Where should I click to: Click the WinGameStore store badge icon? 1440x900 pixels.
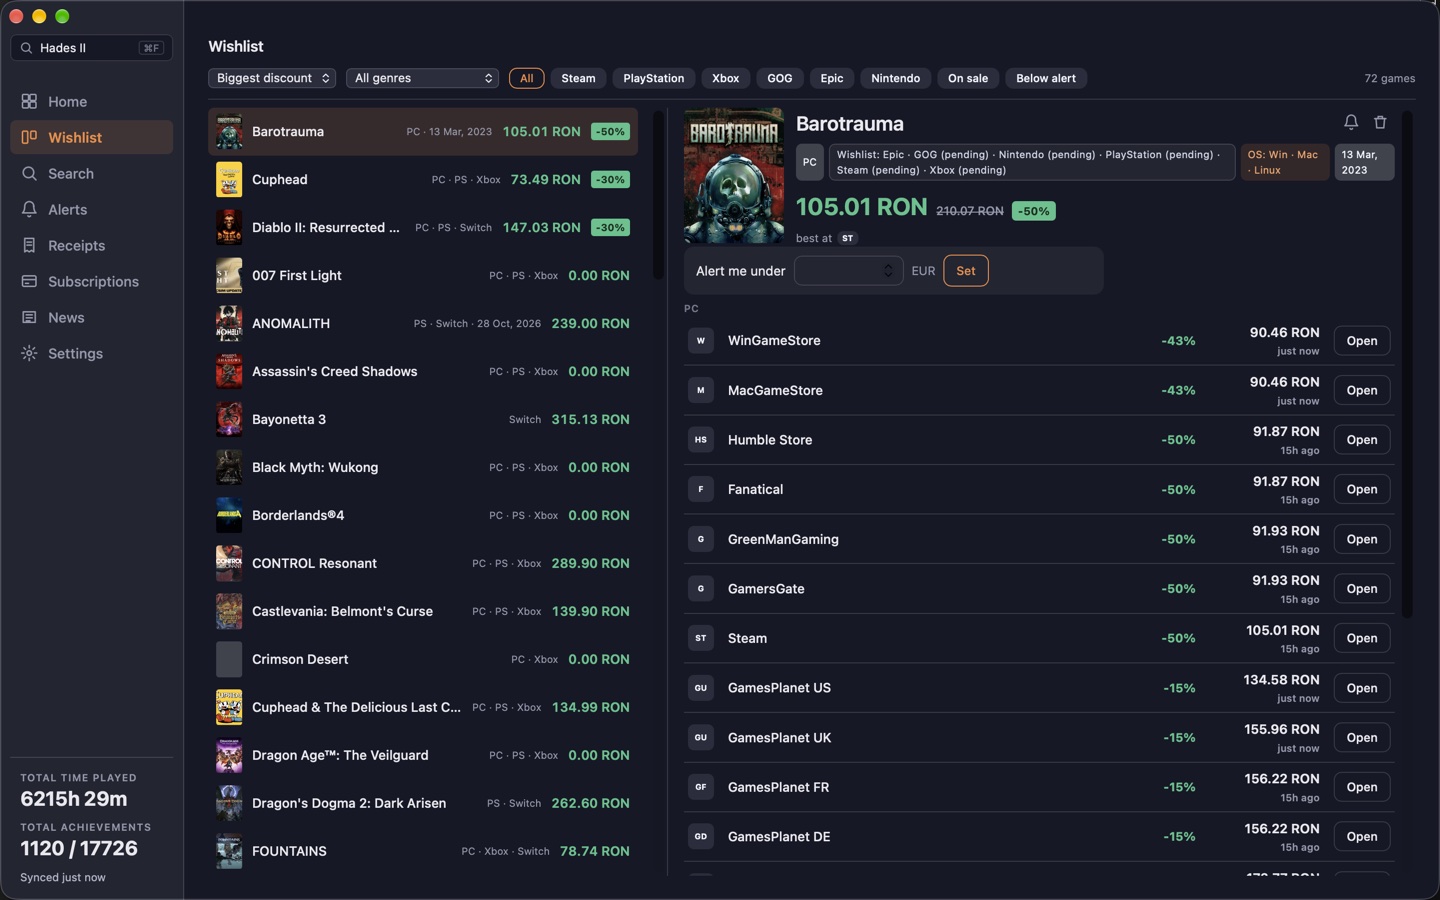701,341
